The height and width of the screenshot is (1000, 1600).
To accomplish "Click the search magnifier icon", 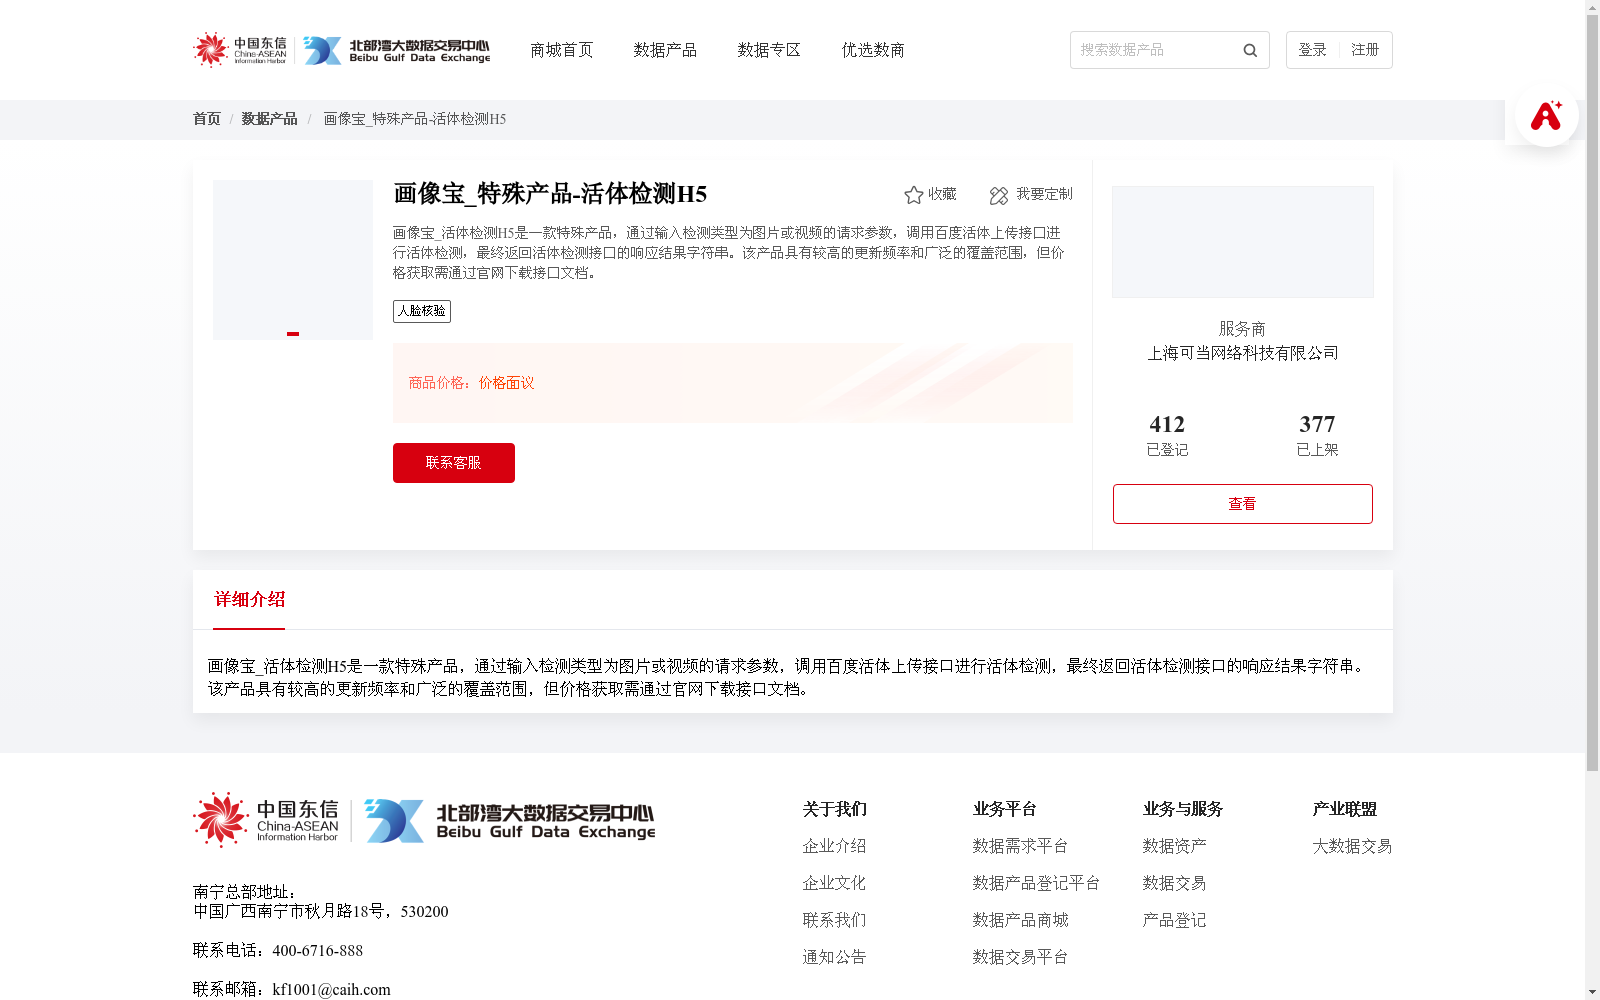I will click(1250, 50).
